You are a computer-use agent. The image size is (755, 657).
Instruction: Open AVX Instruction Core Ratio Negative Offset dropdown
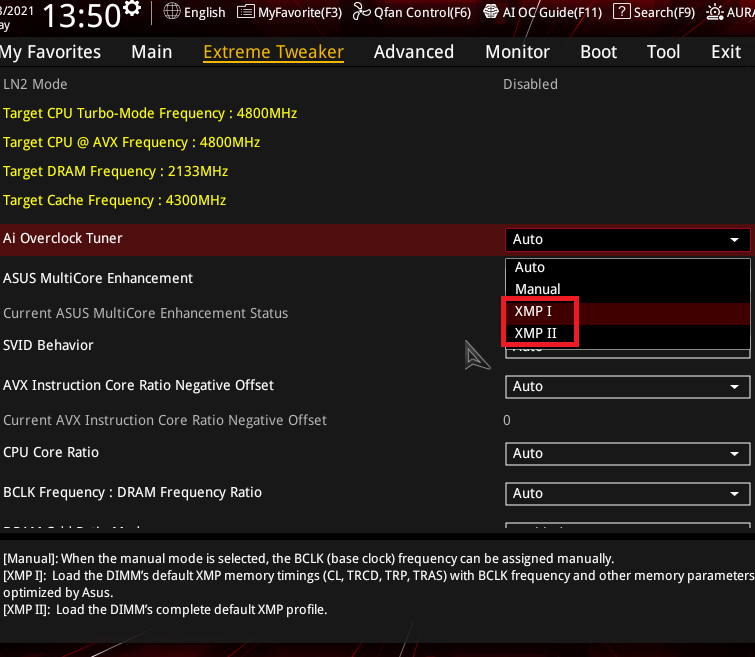(x=627, y=387)
